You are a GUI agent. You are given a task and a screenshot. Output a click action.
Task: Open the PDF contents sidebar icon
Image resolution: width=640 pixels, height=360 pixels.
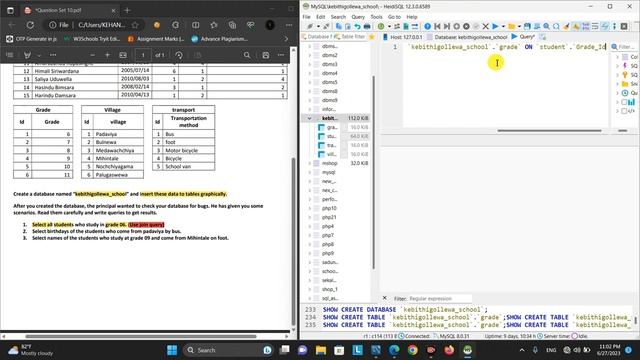[x=10, y=55]
